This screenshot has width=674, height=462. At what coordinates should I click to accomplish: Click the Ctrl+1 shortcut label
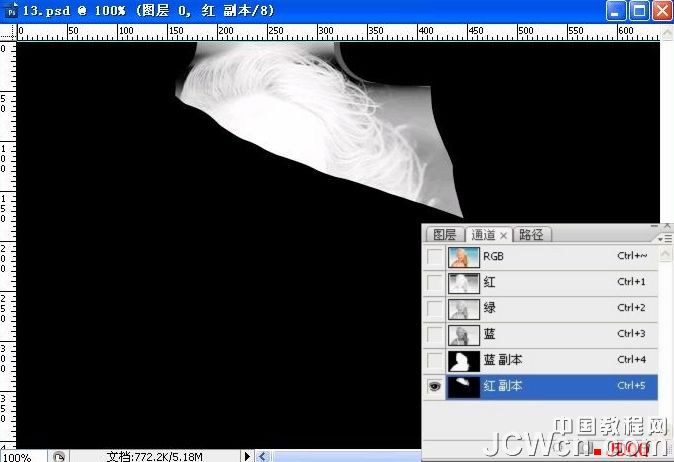coord(631,281)
